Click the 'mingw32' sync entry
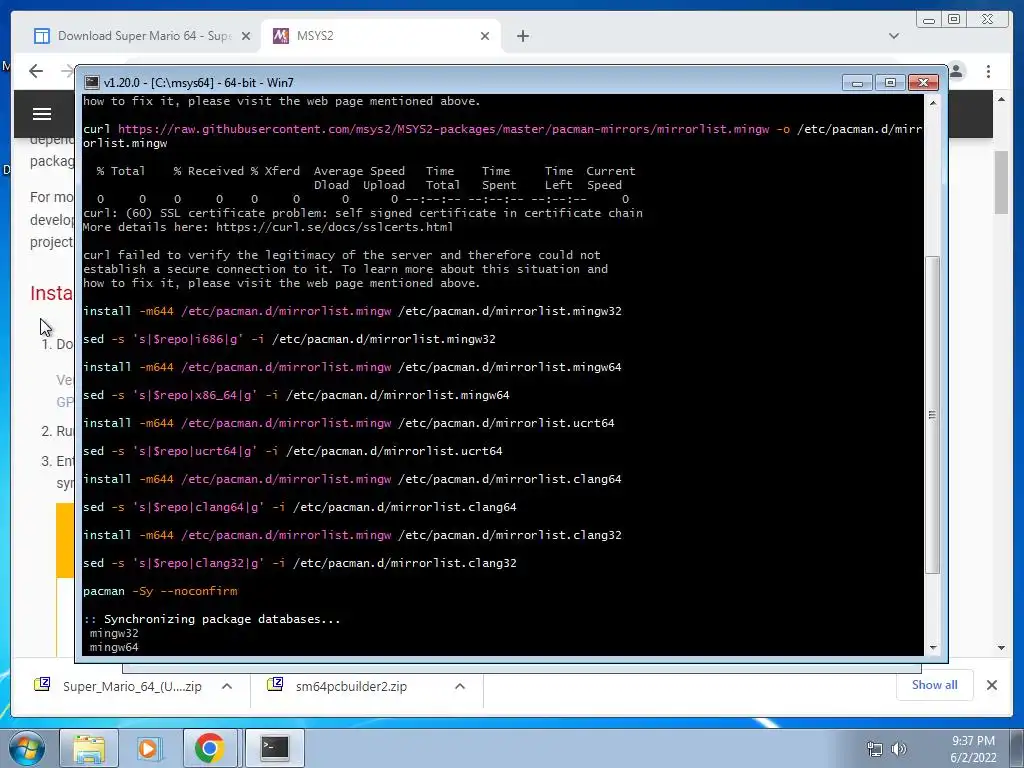Viewport: 1024px width, 768px height. click(114, 633)
